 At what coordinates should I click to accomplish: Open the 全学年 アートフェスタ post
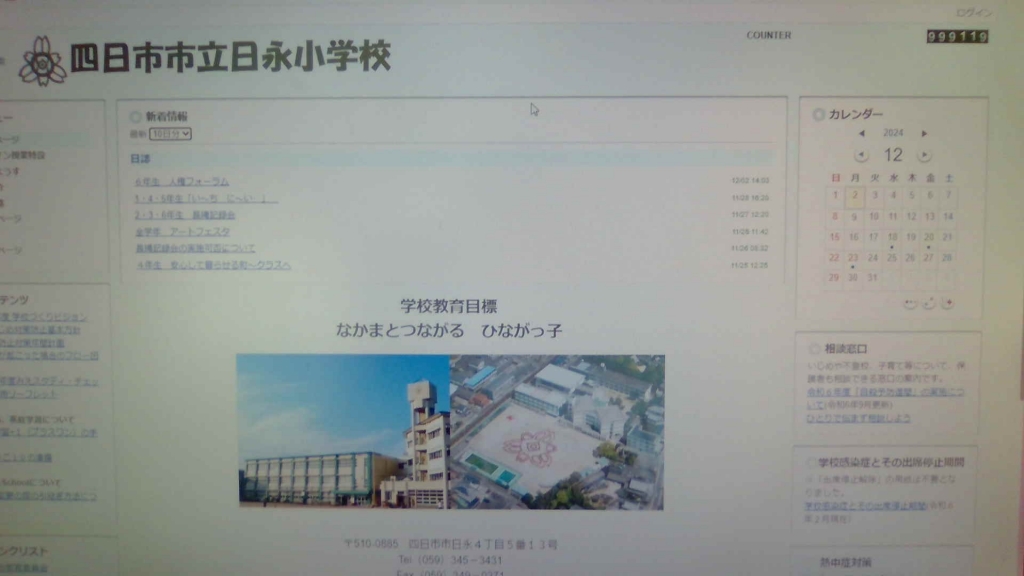point(182,232)
